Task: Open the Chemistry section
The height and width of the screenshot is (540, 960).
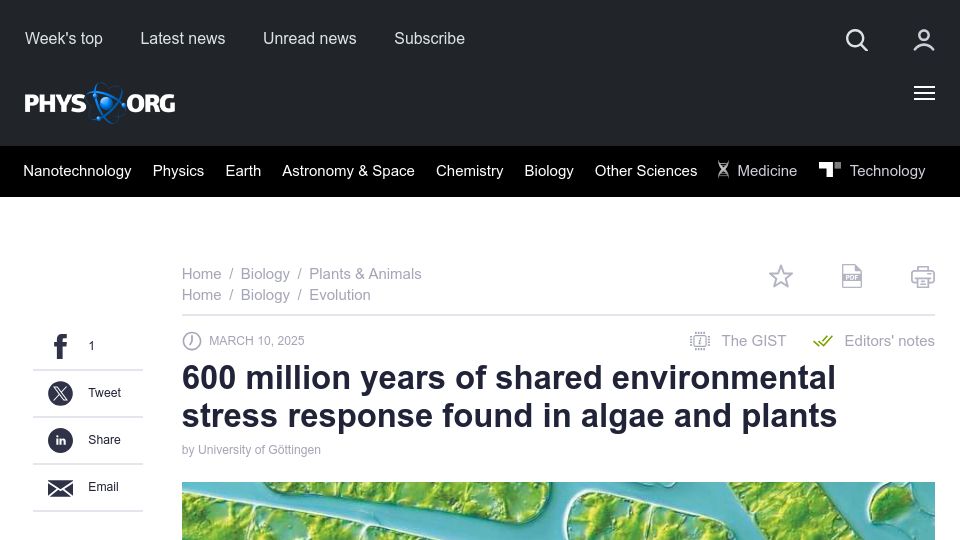Action: click(x=470, y=171)
